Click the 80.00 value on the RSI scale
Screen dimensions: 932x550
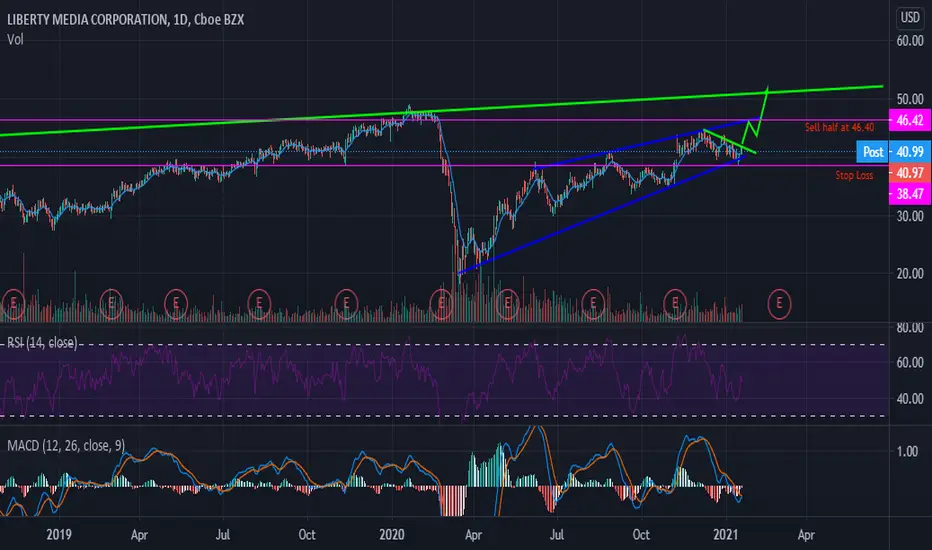[x=910, y=328]
